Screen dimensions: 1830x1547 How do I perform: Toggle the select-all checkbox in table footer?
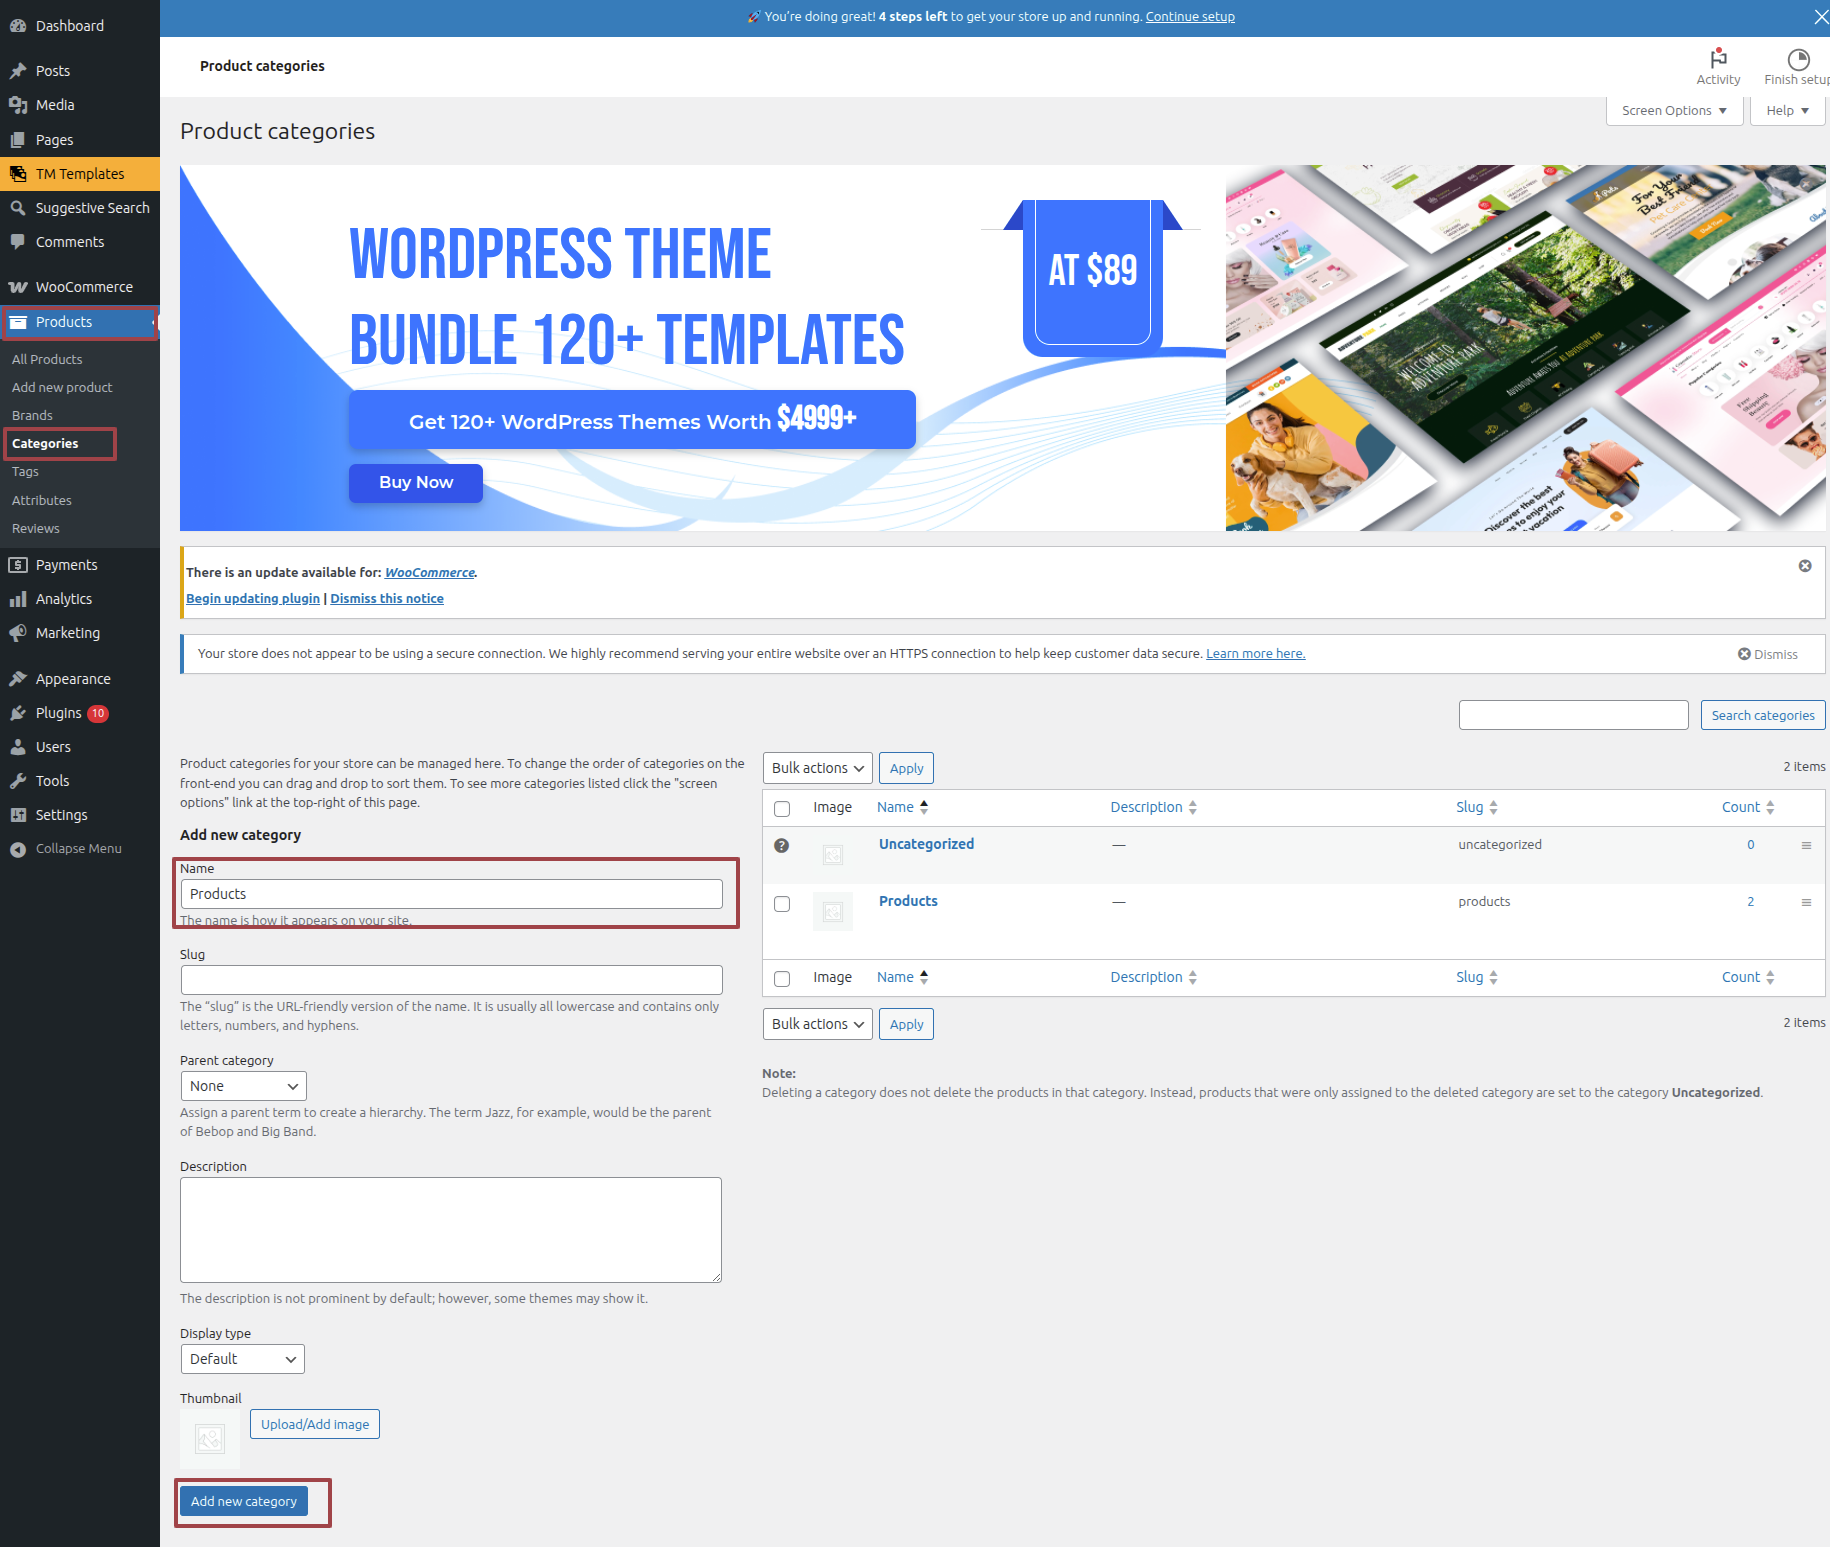coord(782,979)
